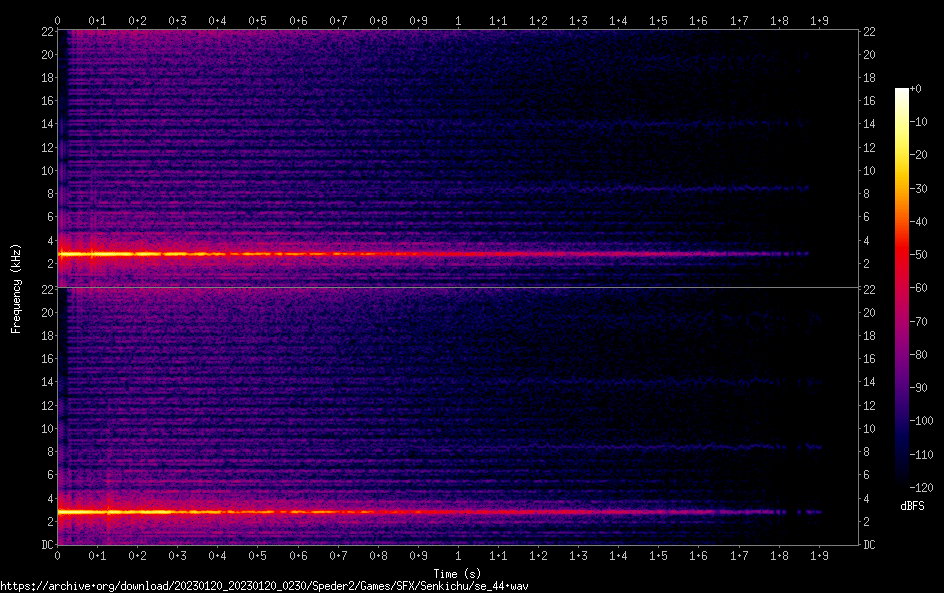Click the DC label at bottom right

coord(870,545)
